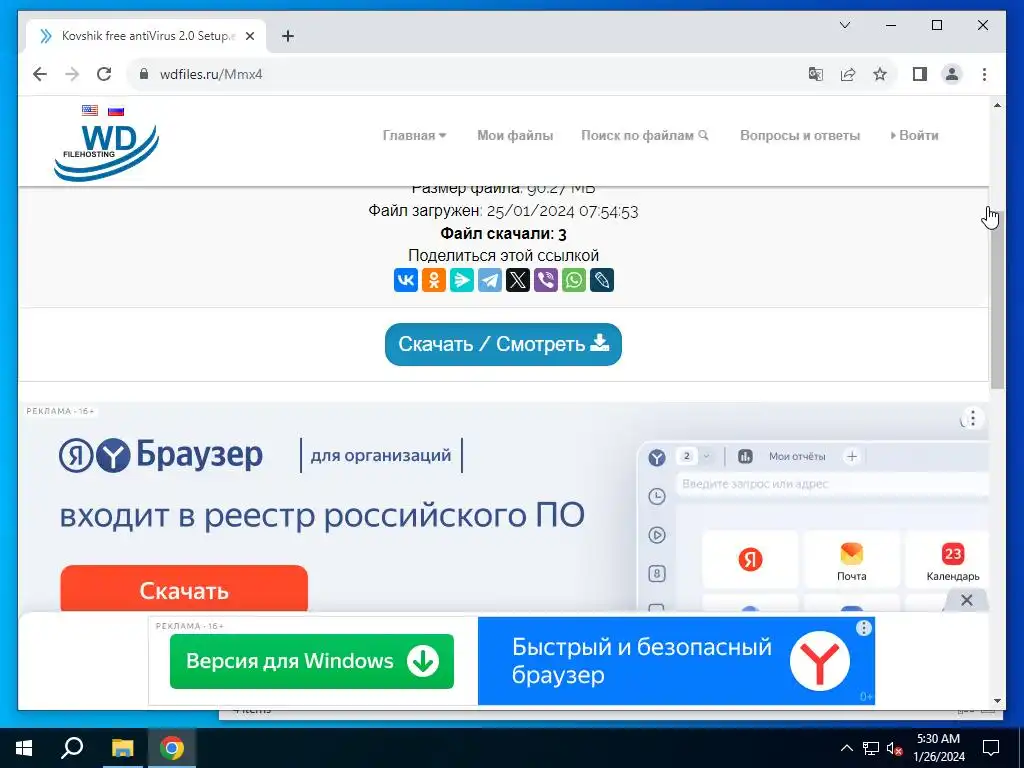Open Windows taskbar search
The image size is (1024, 768).
(x=72, y=748)
